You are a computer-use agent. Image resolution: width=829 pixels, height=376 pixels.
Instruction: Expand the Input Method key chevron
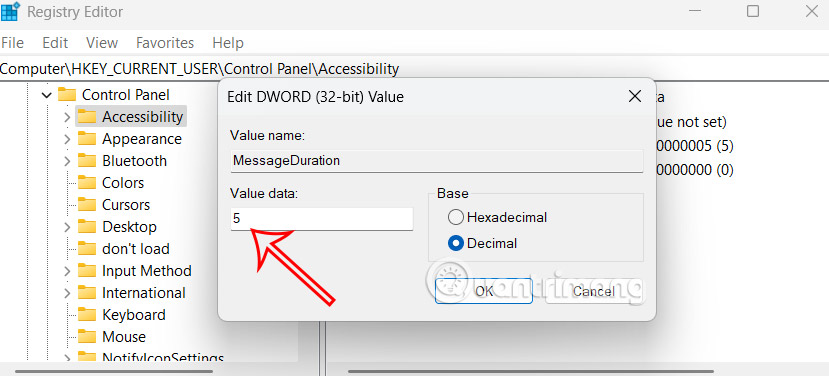[67, 271]
